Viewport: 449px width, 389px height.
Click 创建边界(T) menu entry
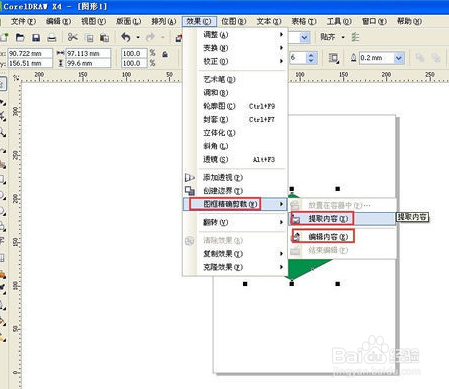235,191
